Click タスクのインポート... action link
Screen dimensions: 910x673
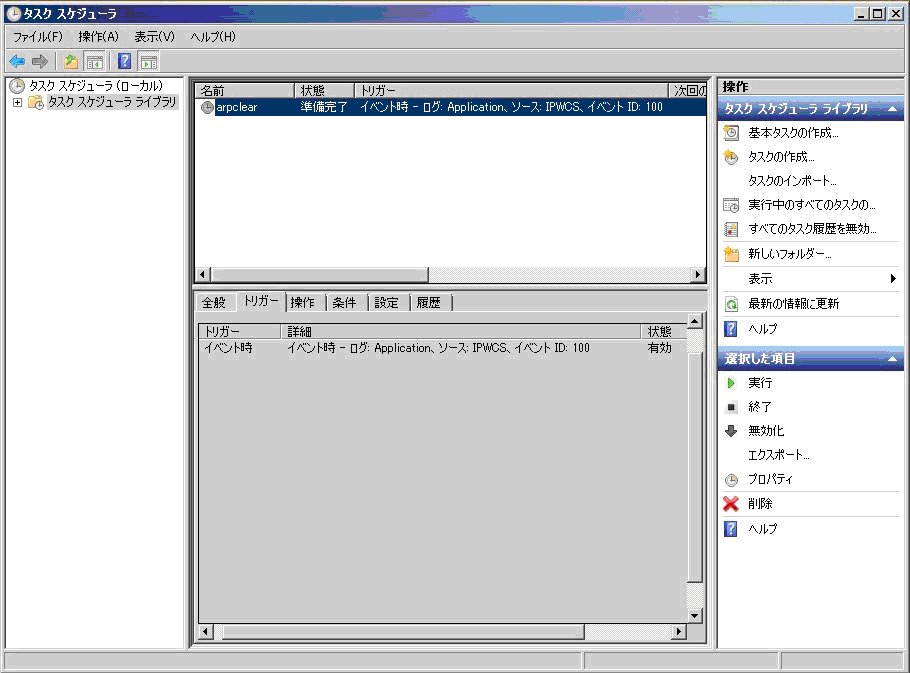pos(792,181)
